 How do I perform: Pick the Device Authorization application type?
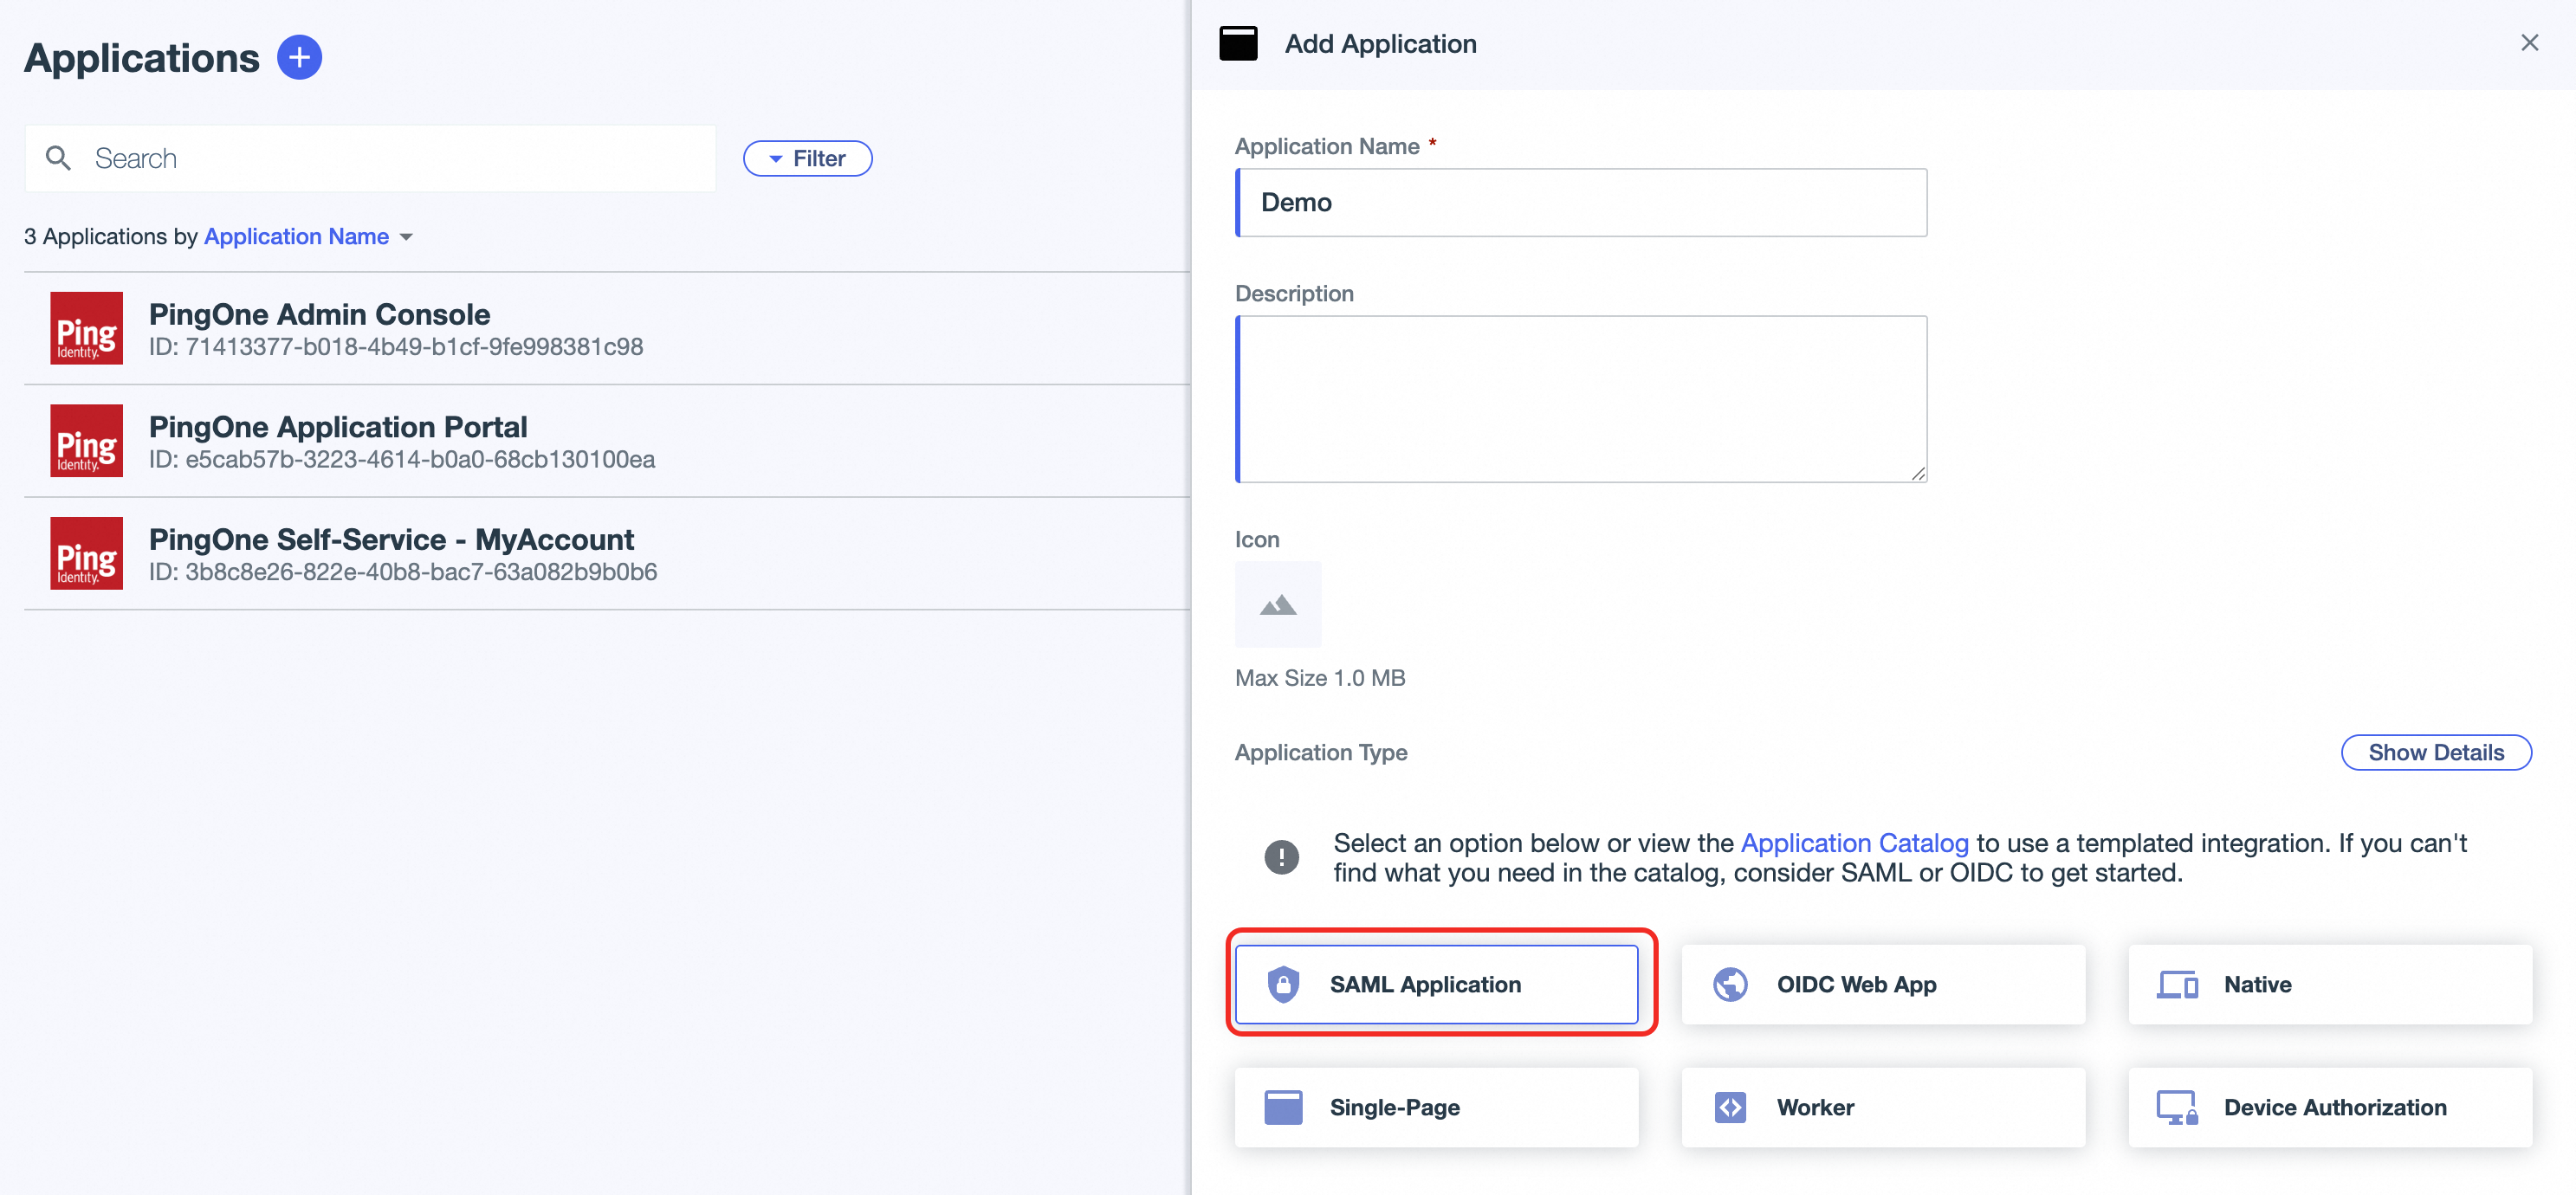click(x=2330, y=1107)
